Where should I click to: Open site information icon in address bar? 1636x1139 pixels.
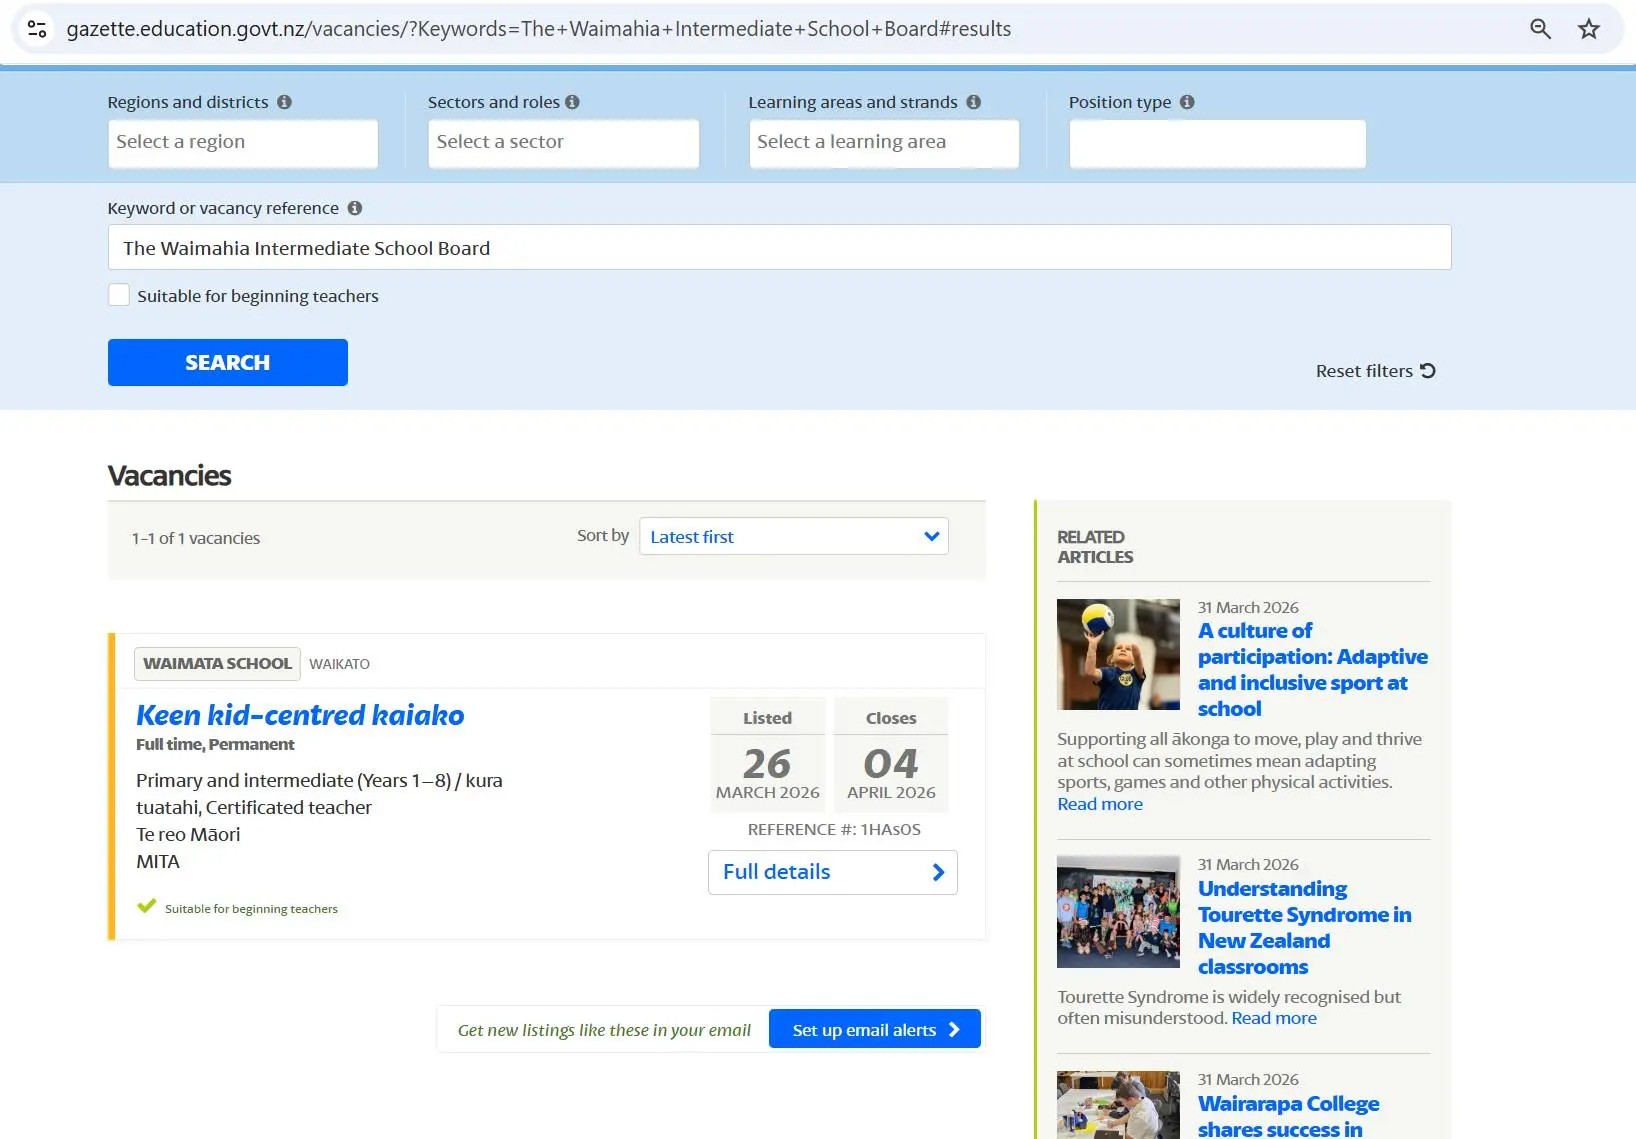(x=37, y=29)
